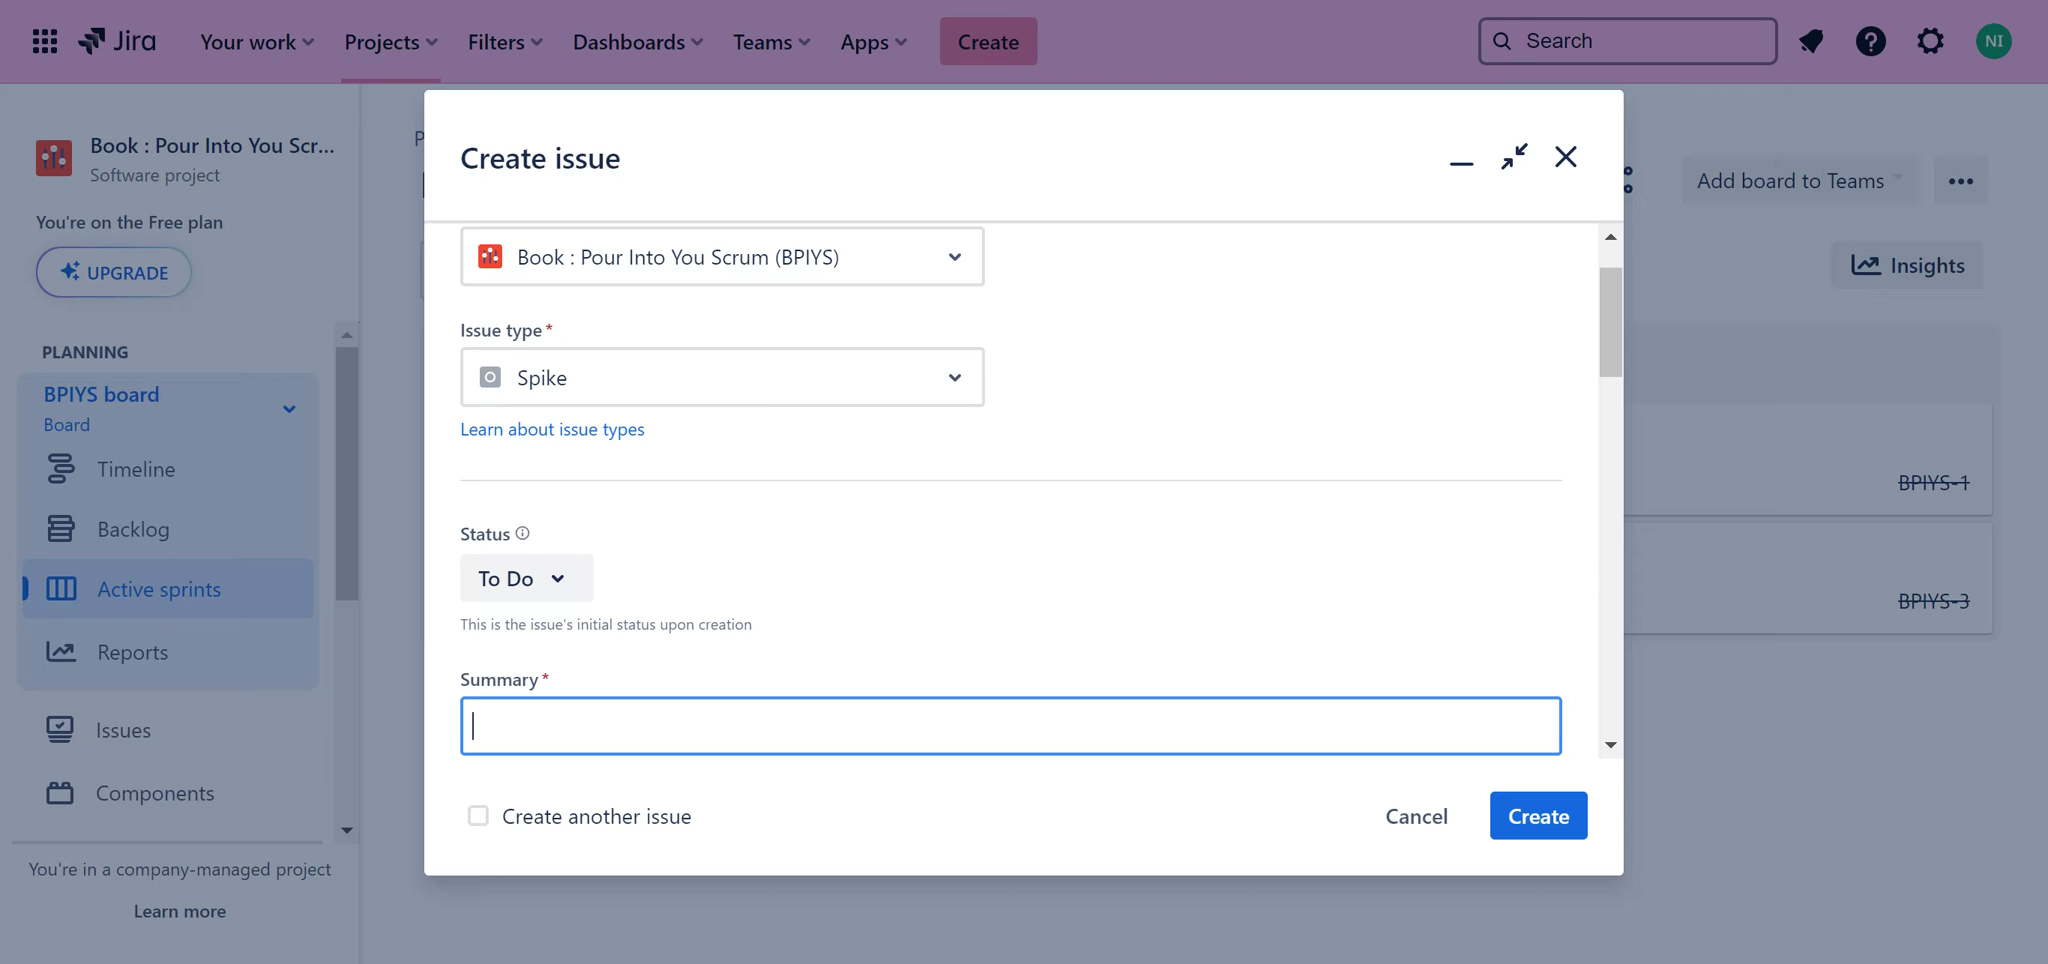Open the Projects menu
The image size is (2048, 964).
[x=391, y=42]
